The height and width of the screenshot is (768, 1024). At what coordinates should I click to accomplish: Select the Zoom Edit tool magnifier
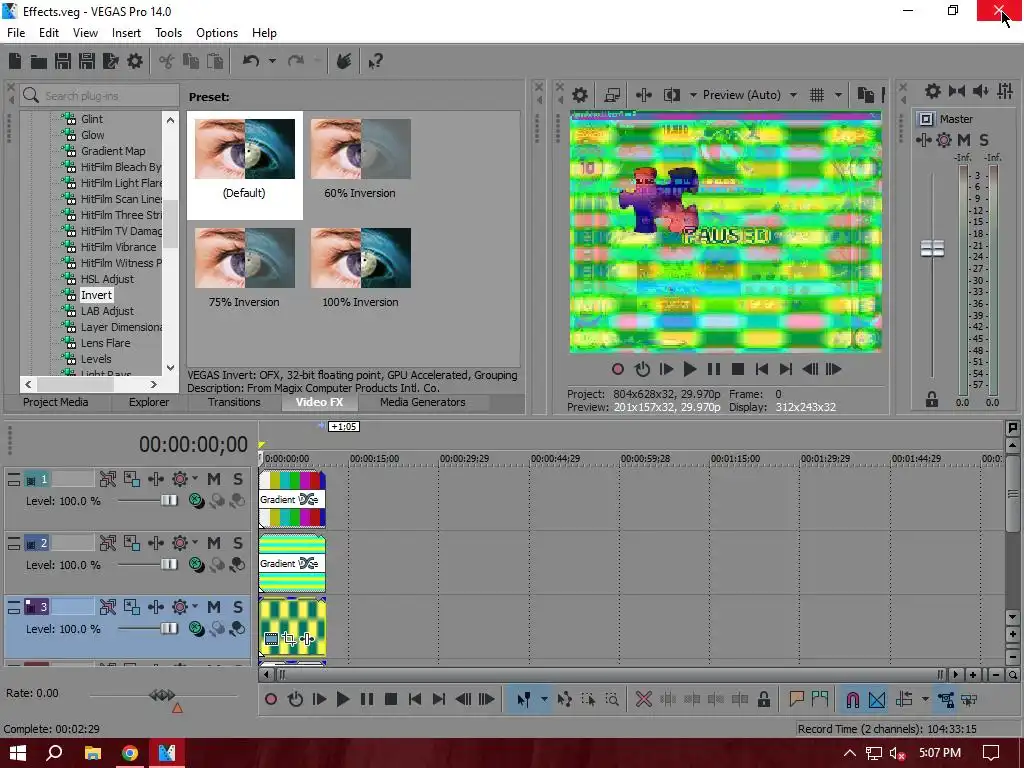tap(612, 699)
